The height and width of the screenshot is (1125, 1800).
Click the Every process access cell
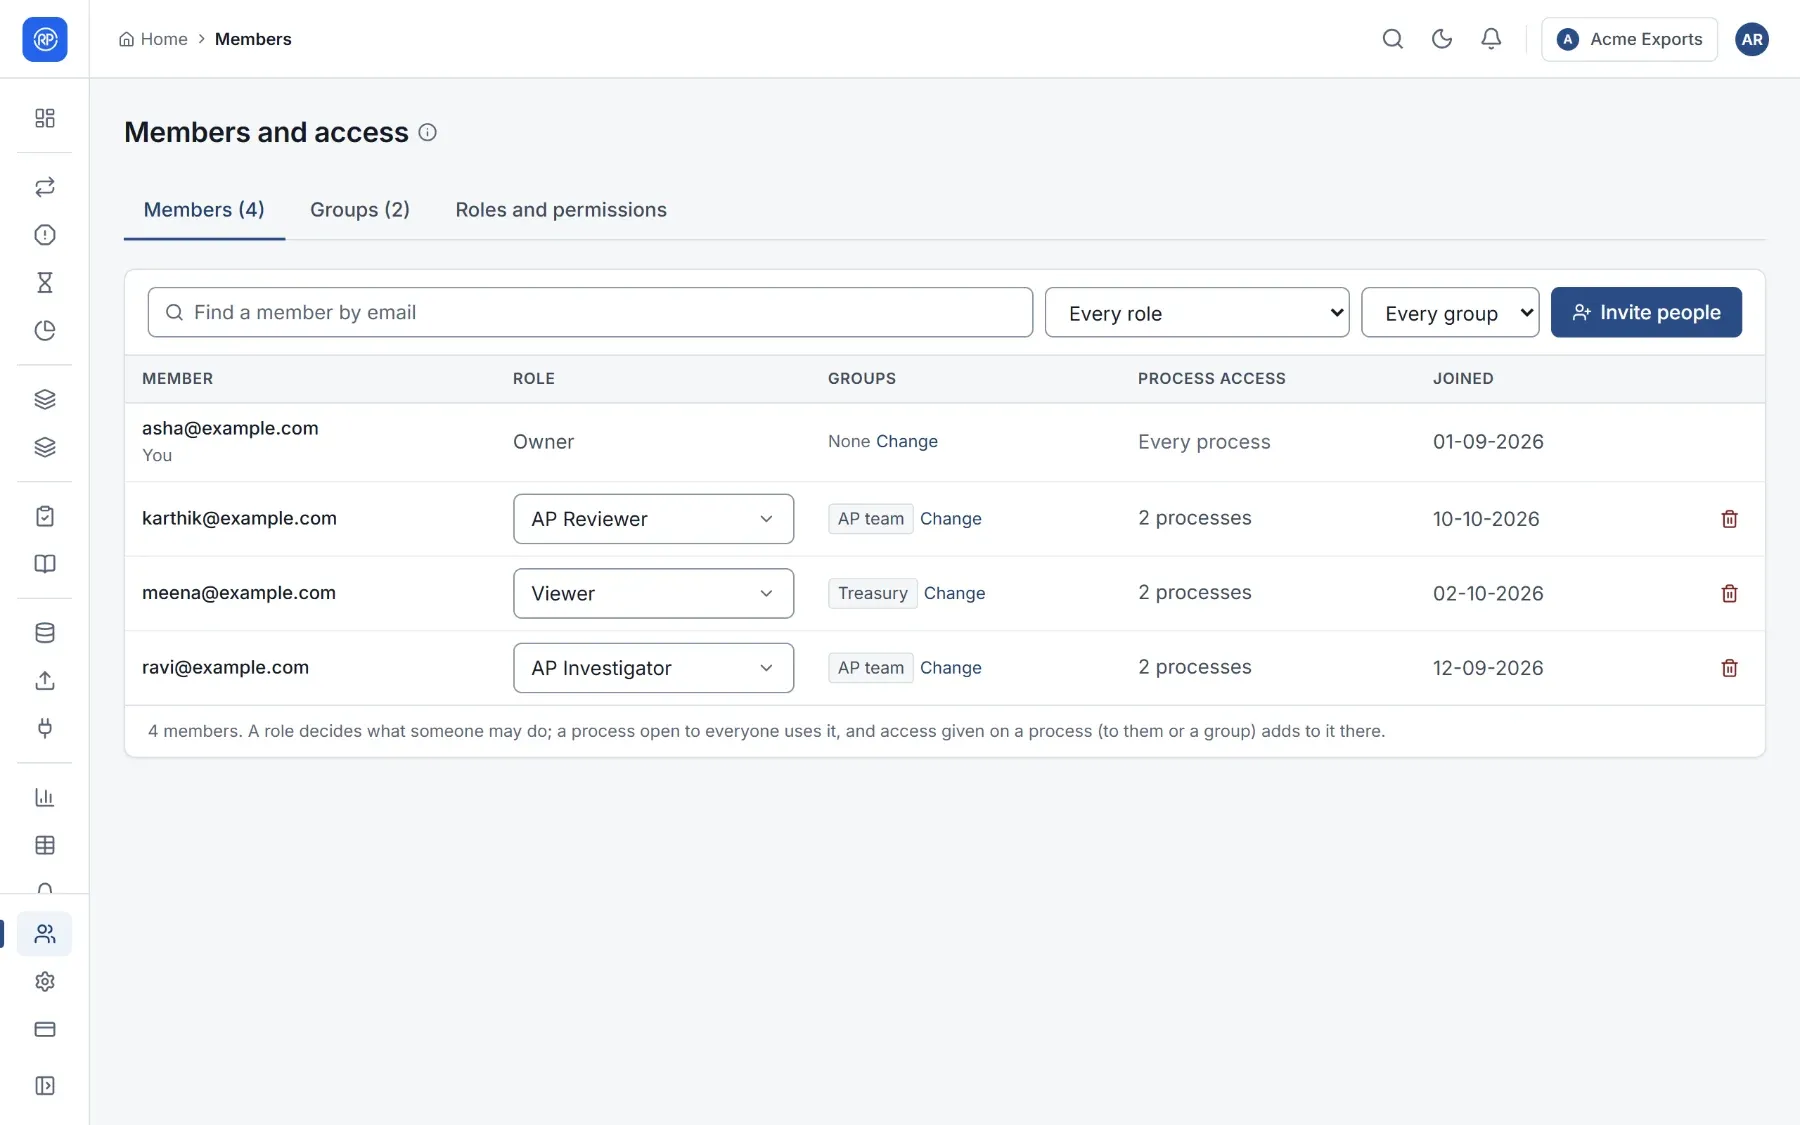[1204, 442]
